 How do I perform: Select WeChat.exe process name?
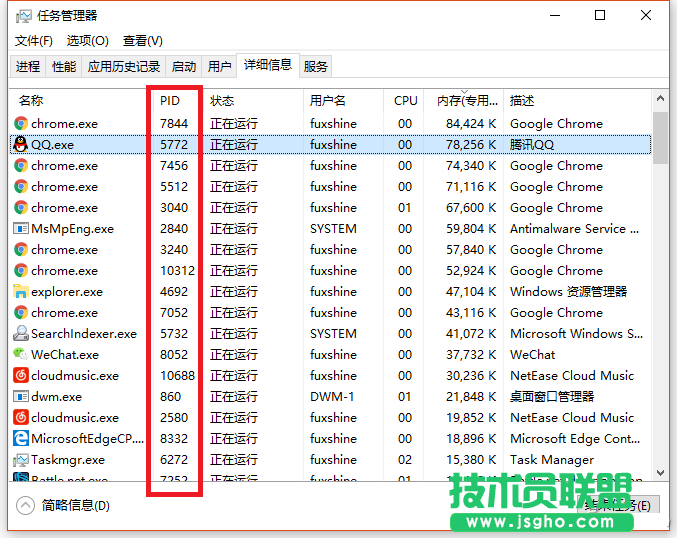(x=65, y=354)
